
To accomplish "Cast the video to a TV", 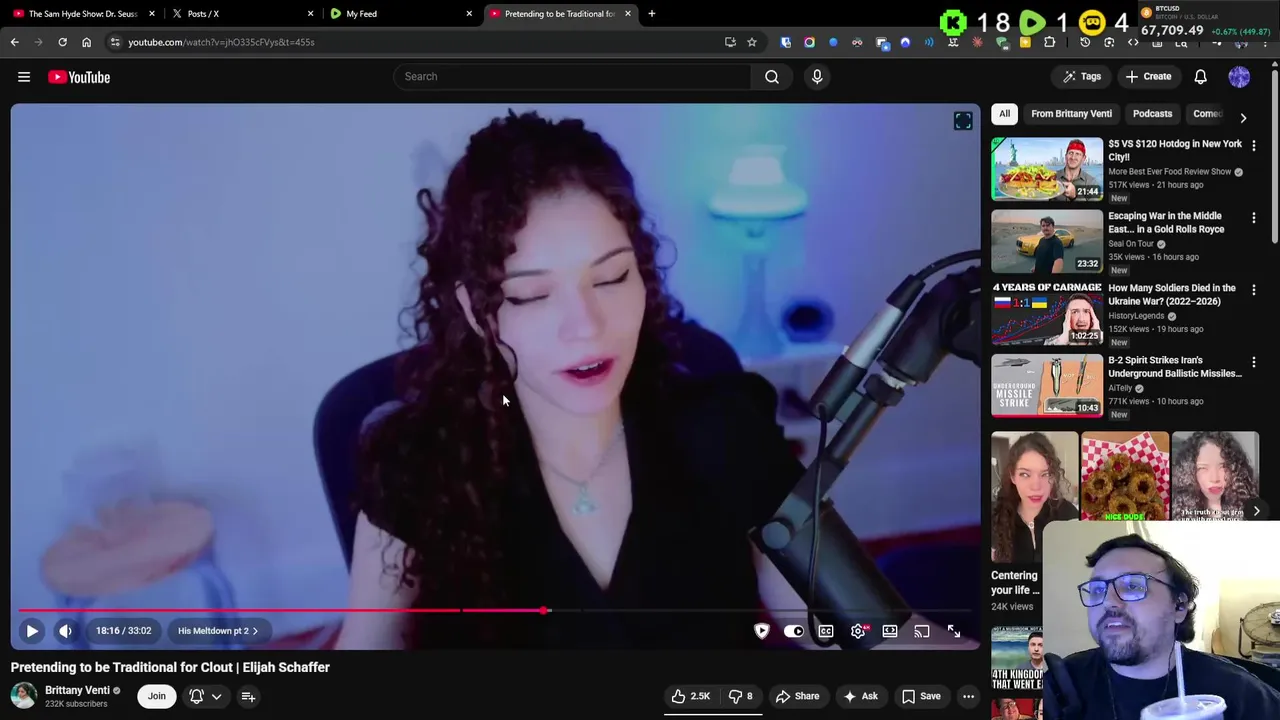I will [x=922, y=631].
